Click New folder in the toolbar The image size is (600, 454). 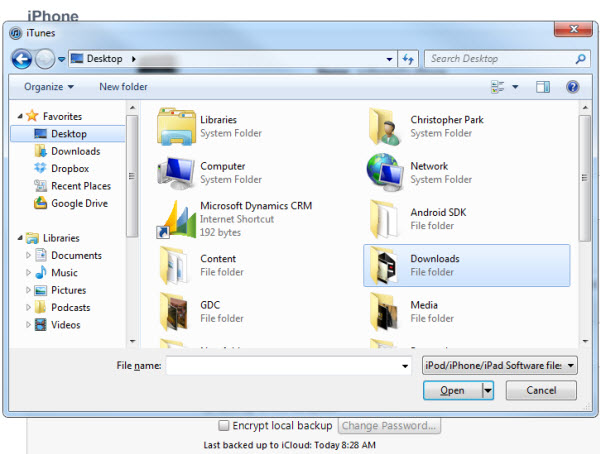click(x=123, y=87)
